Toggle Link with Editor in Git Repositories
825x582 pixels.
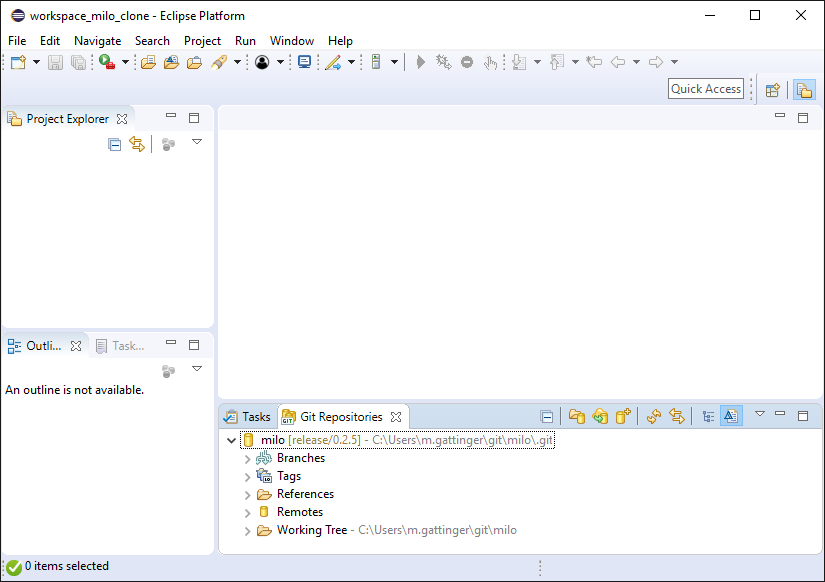point(677,417)
